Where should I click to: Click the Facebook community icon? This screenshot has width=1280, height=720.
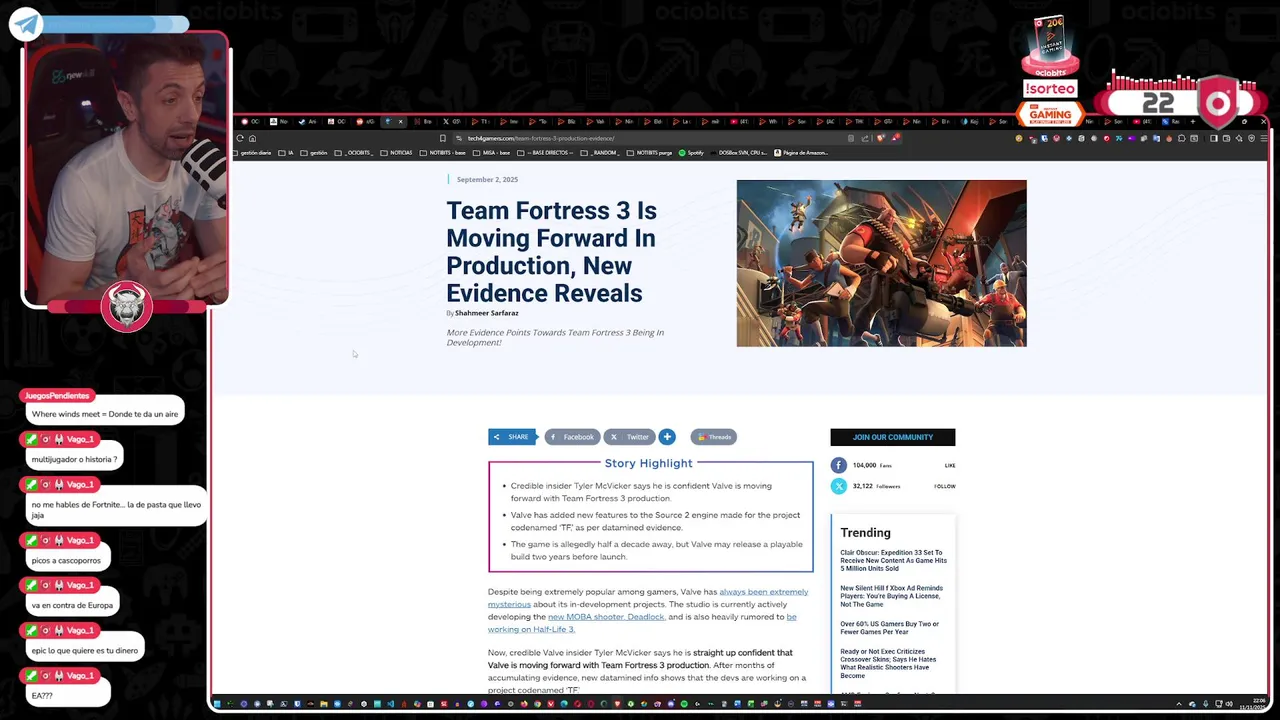click(x=838, y=465)
